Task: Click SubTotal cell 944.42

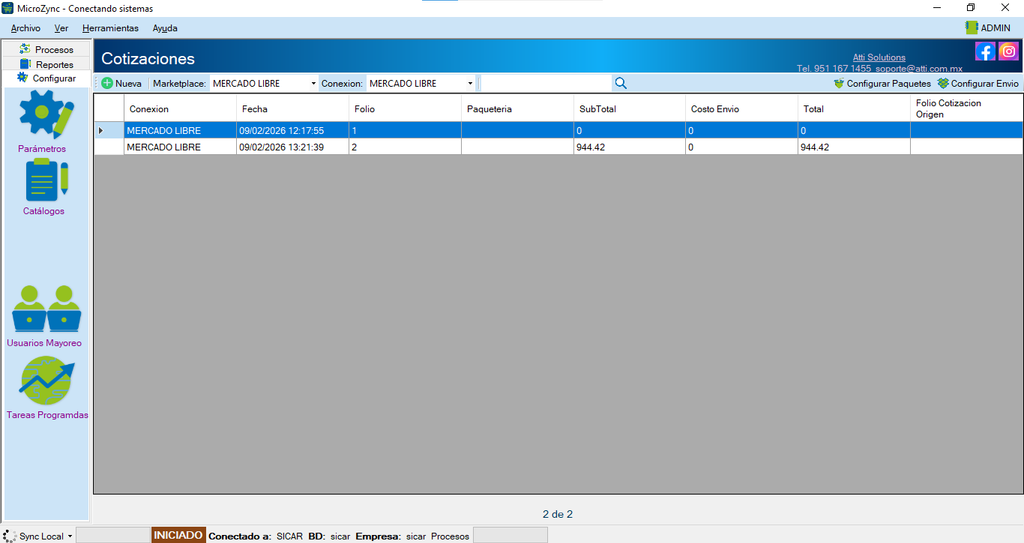Action: [630, 147]
